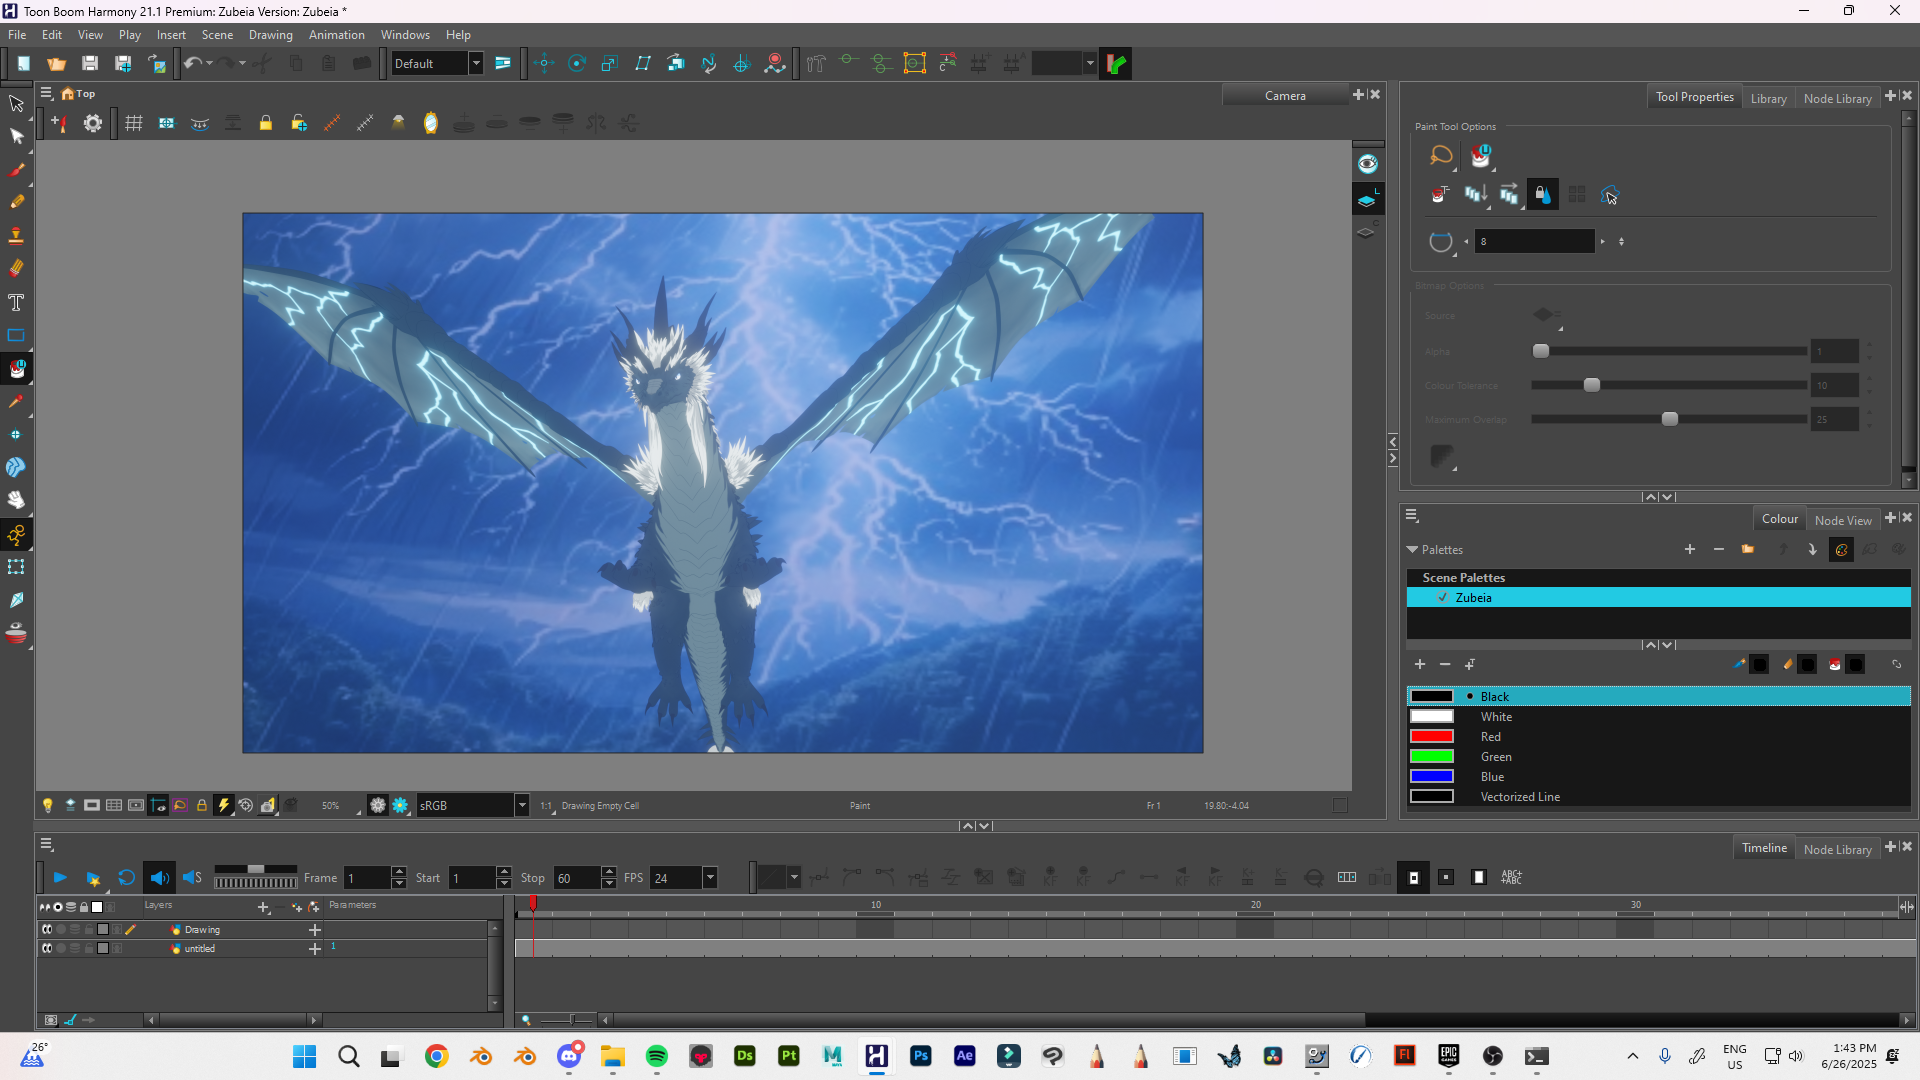Click the link palettes folder icon
Screen dimensions: 1920x1080
(x=1748, y=549)
